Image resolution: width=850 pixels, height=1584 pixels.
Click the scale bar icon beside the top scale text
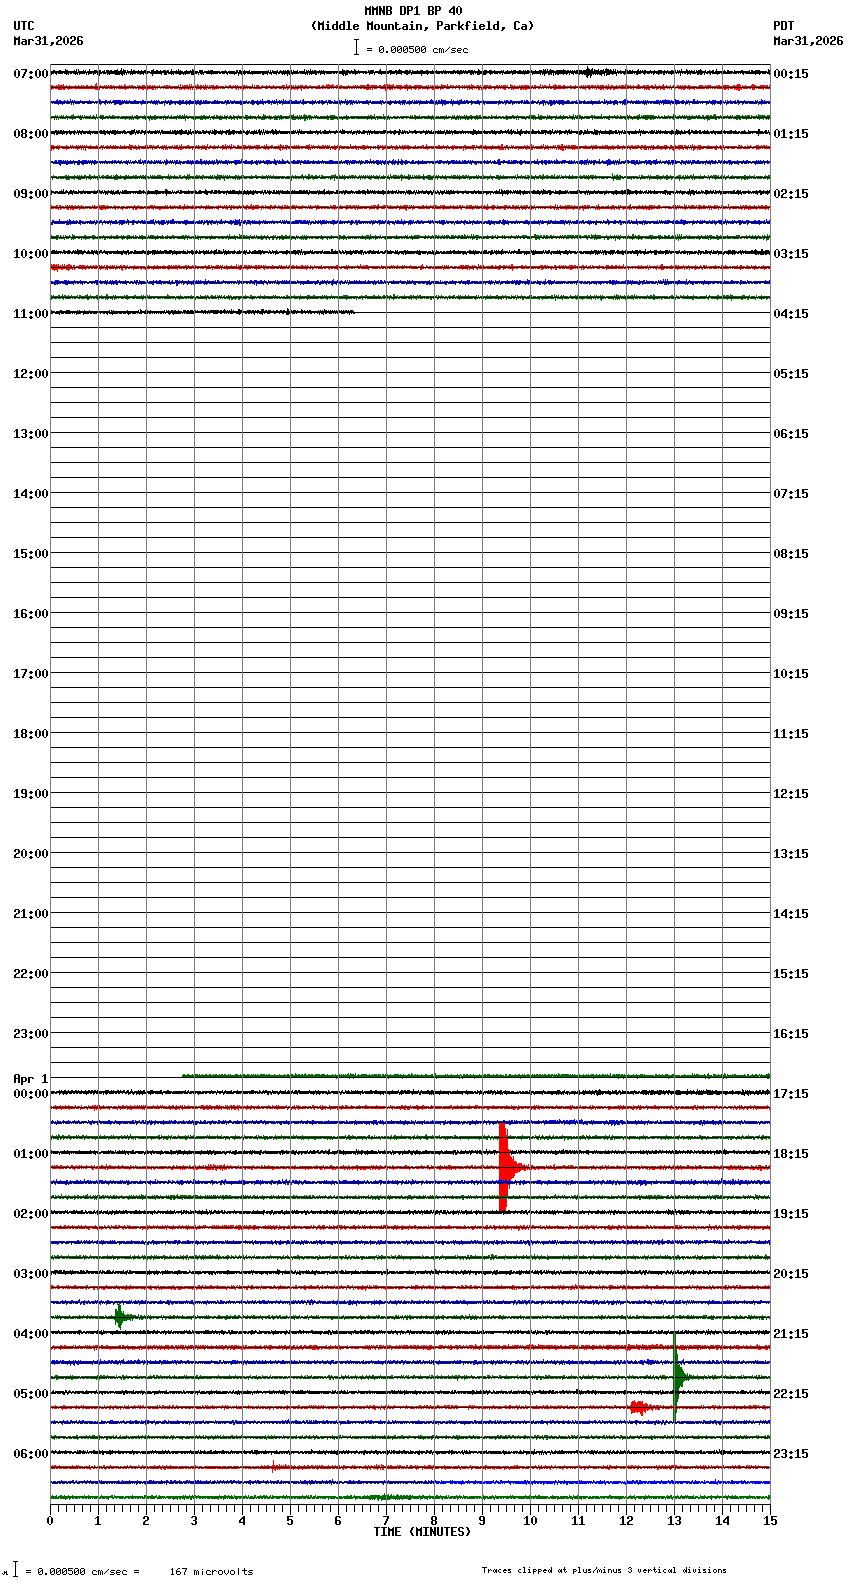tap(356, 47)
